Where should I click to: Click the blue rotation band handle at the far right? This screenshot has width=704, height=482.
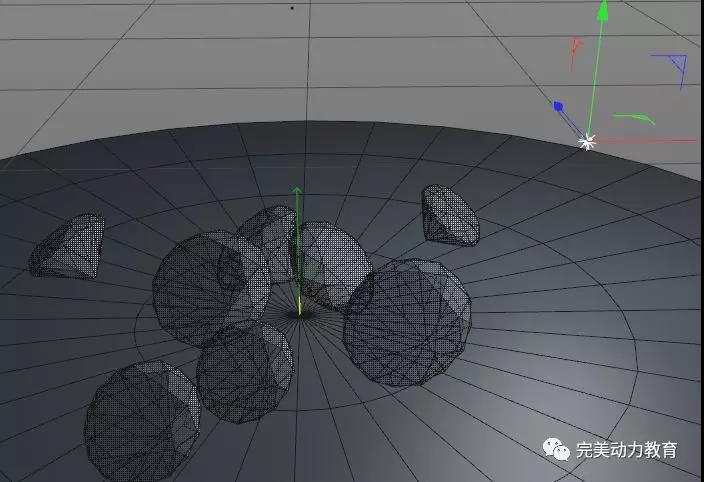pyautogui.click(x=672, y=68)
